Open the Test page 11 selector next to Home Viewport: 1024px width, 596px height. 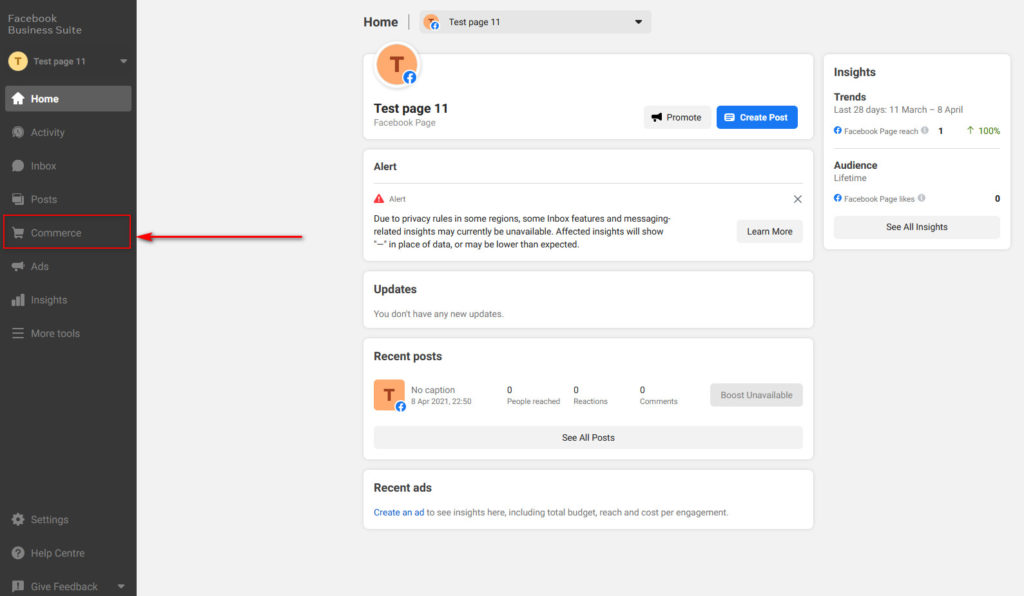point(535,22)
